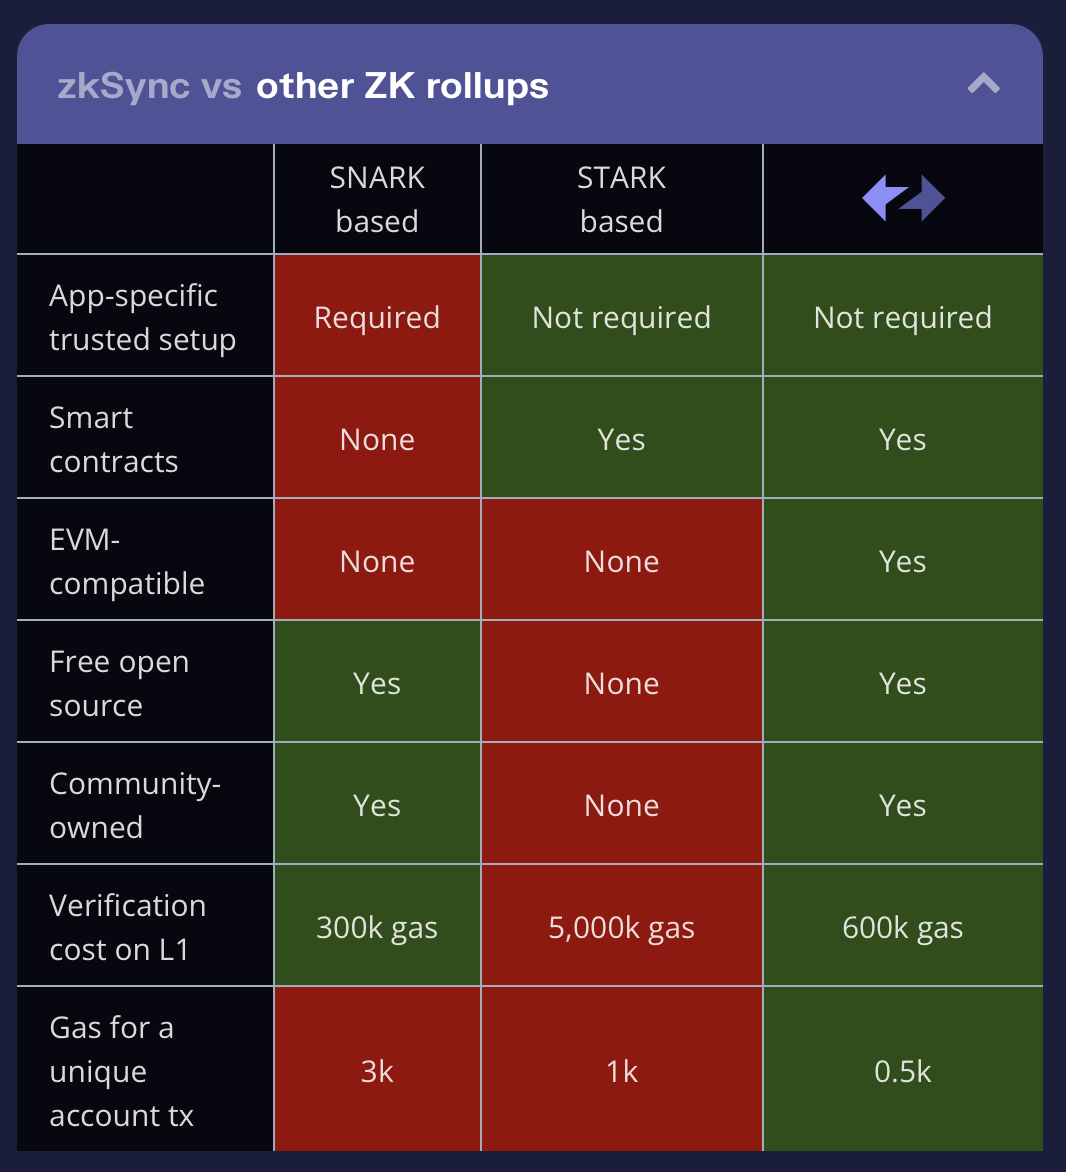The width and height of the screenshot is (1066, 1172).
Task: Click the red "3k" gas cell
Action: point(377,1071)
